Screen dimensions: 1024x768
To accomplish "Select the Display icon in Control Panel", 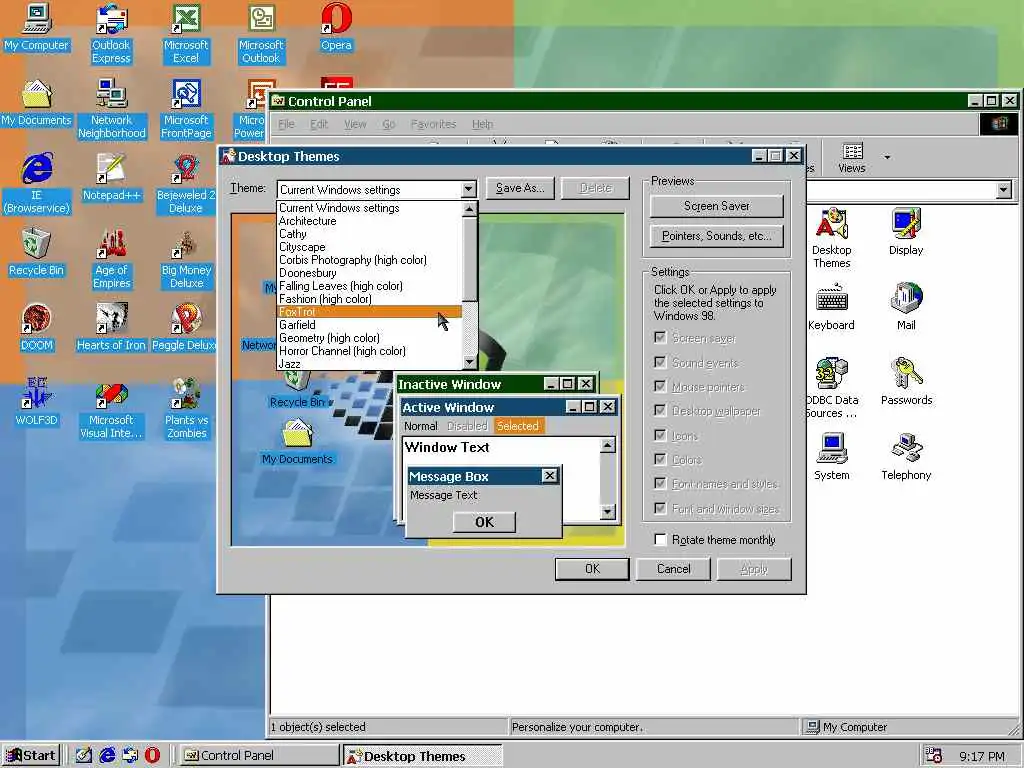I will (x=906, y=232).
